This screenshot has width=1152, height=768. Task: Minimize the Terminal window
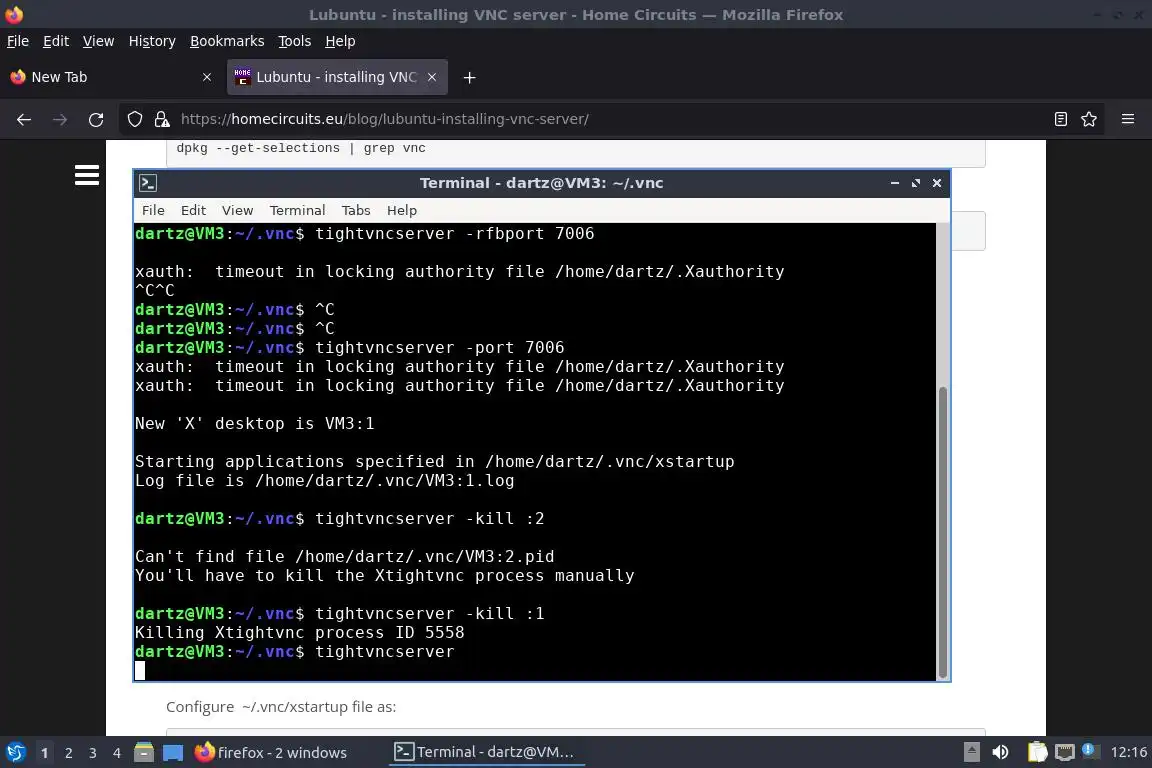pos(894,183)
